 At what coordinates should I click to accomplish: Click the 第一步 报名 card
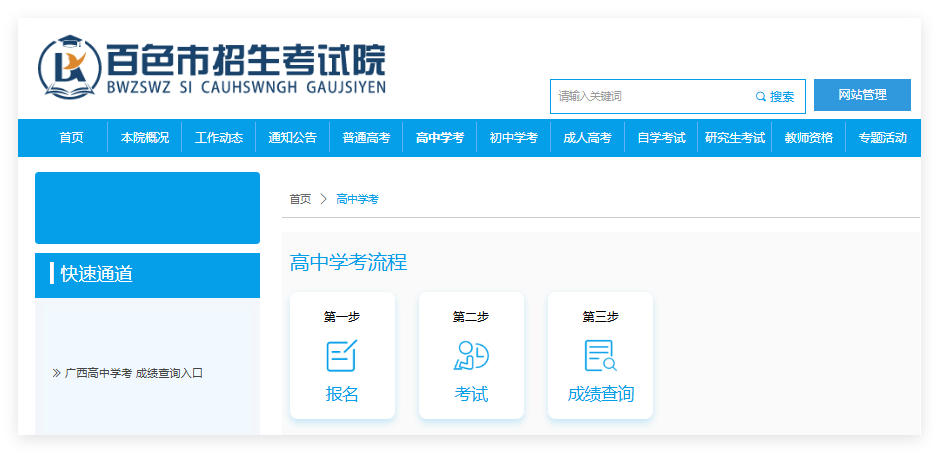coord(342,355)
